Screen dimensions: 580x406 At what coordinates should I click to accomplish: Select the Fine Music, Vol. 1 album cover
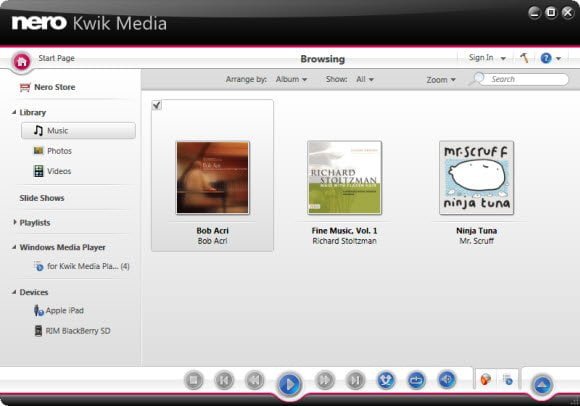344,178
